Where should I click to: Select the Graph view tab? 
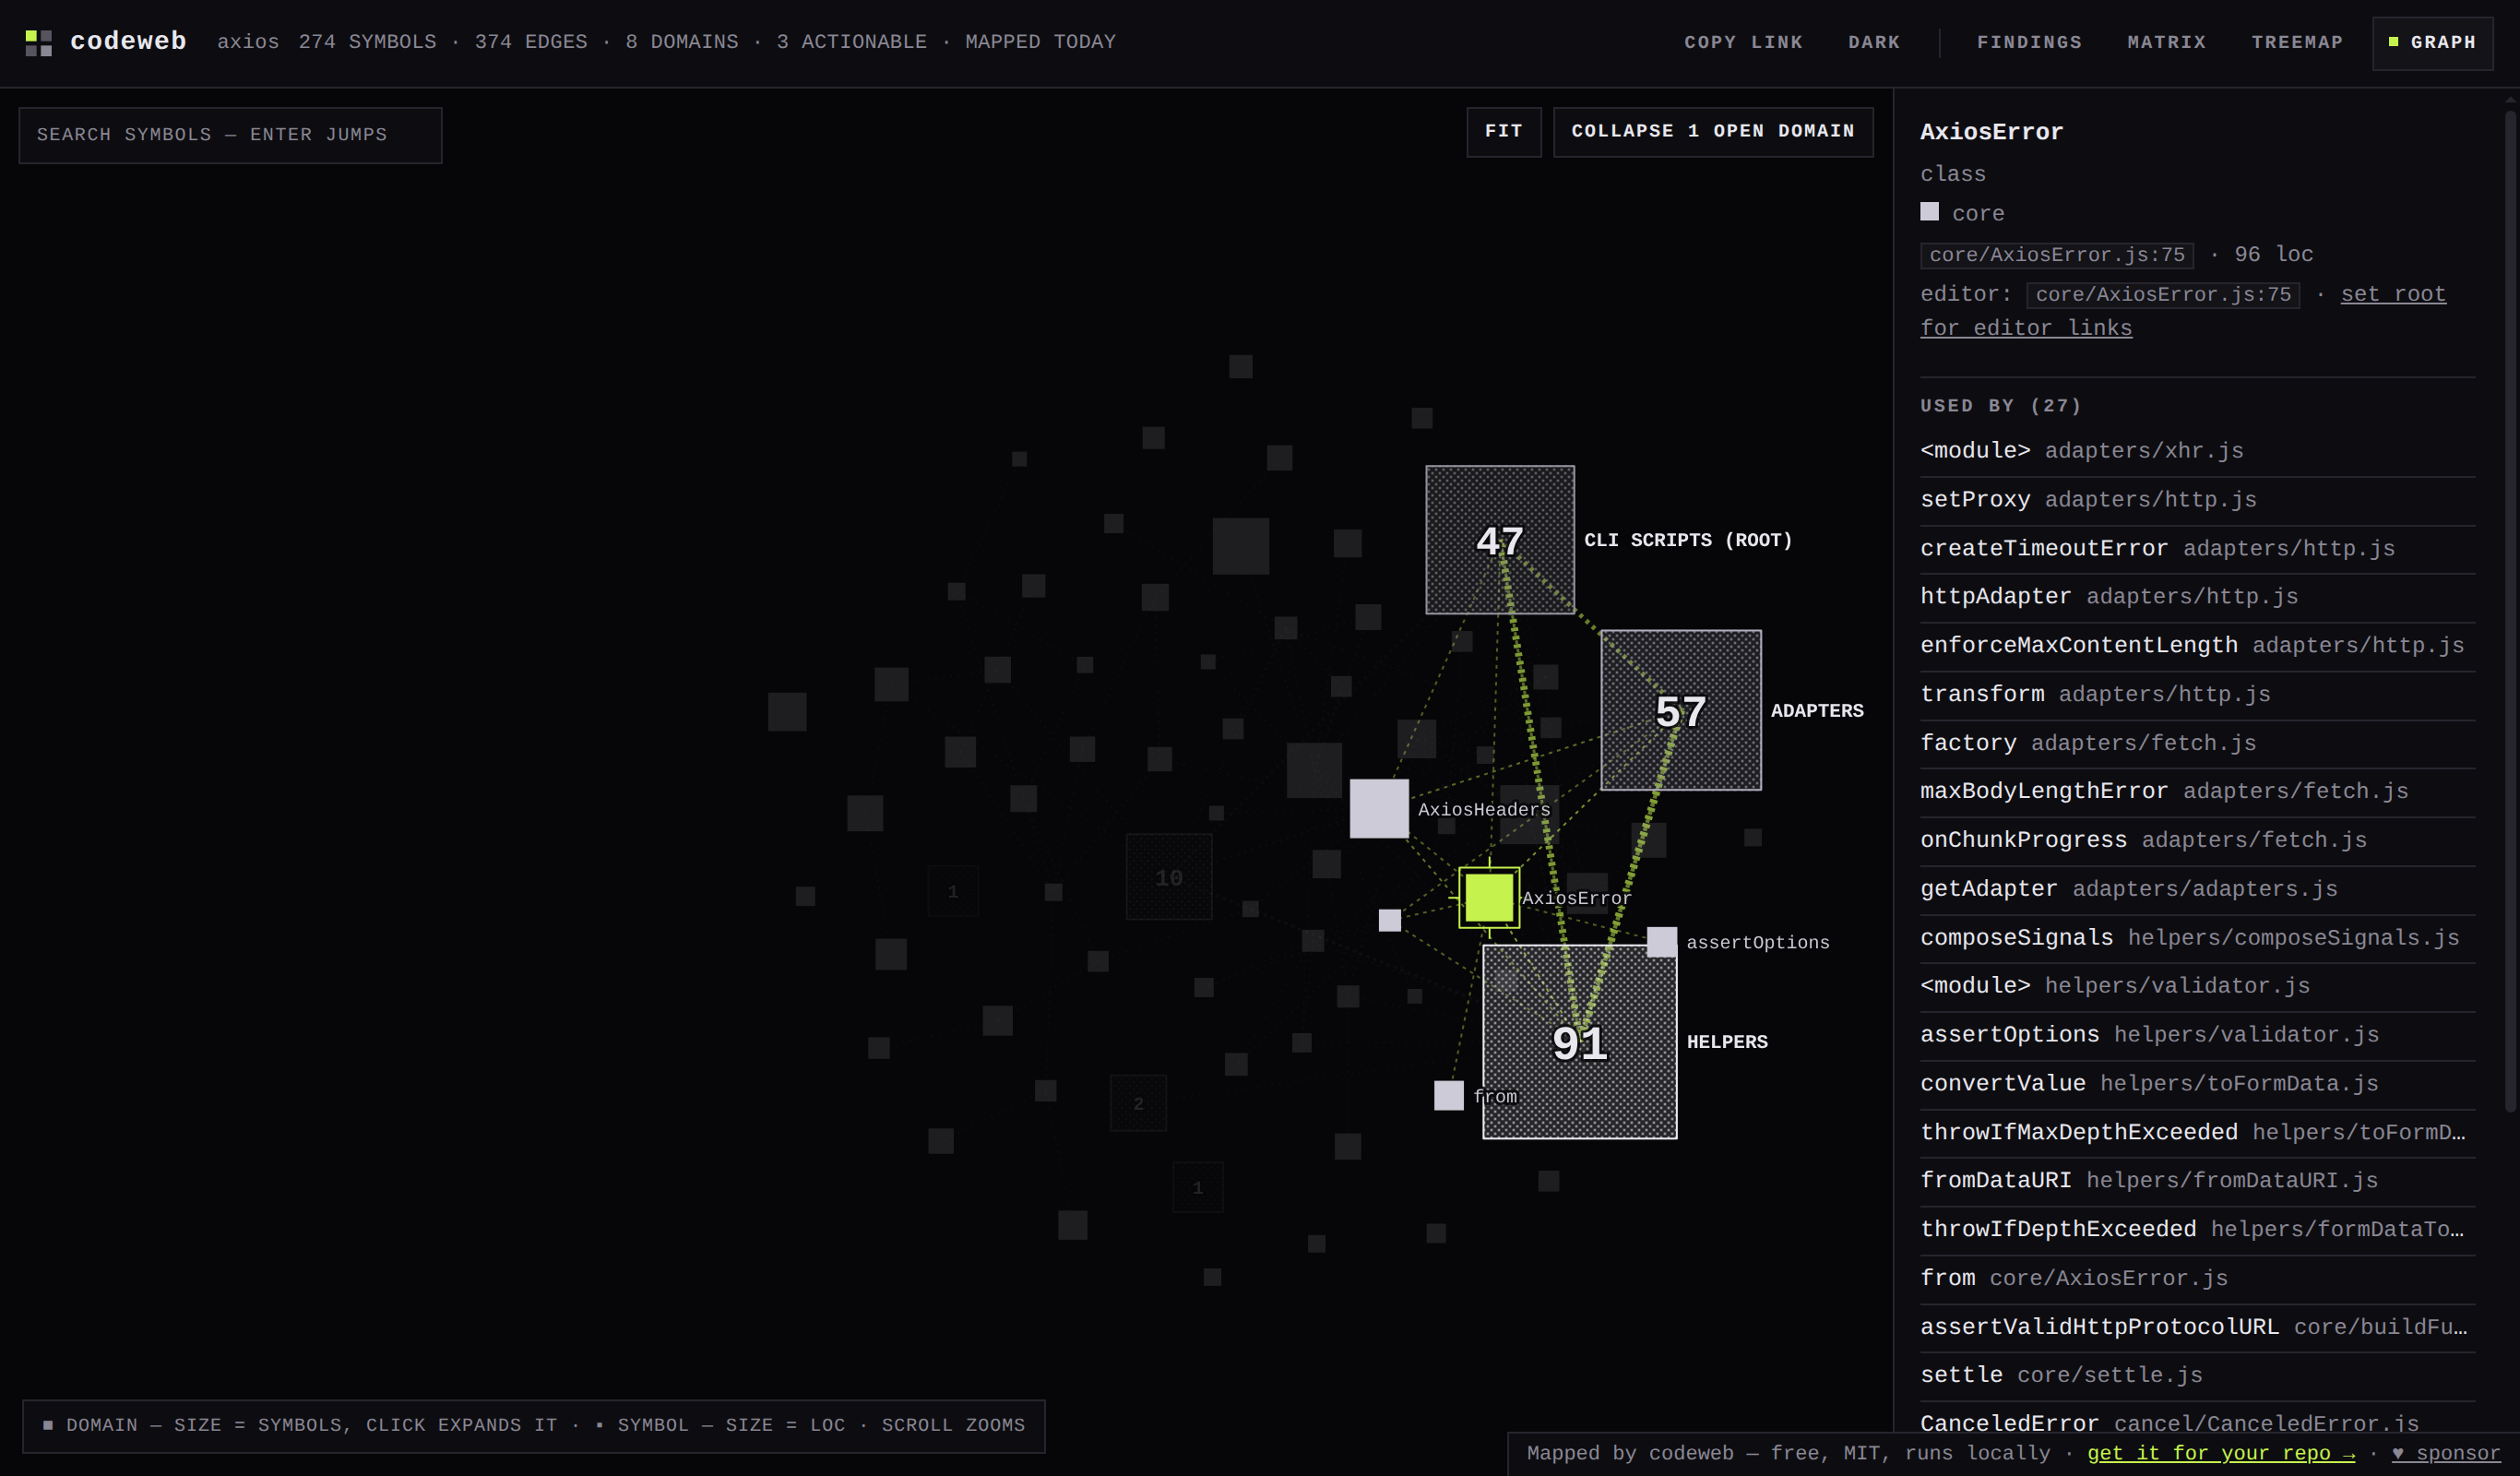pos(2432,43)
